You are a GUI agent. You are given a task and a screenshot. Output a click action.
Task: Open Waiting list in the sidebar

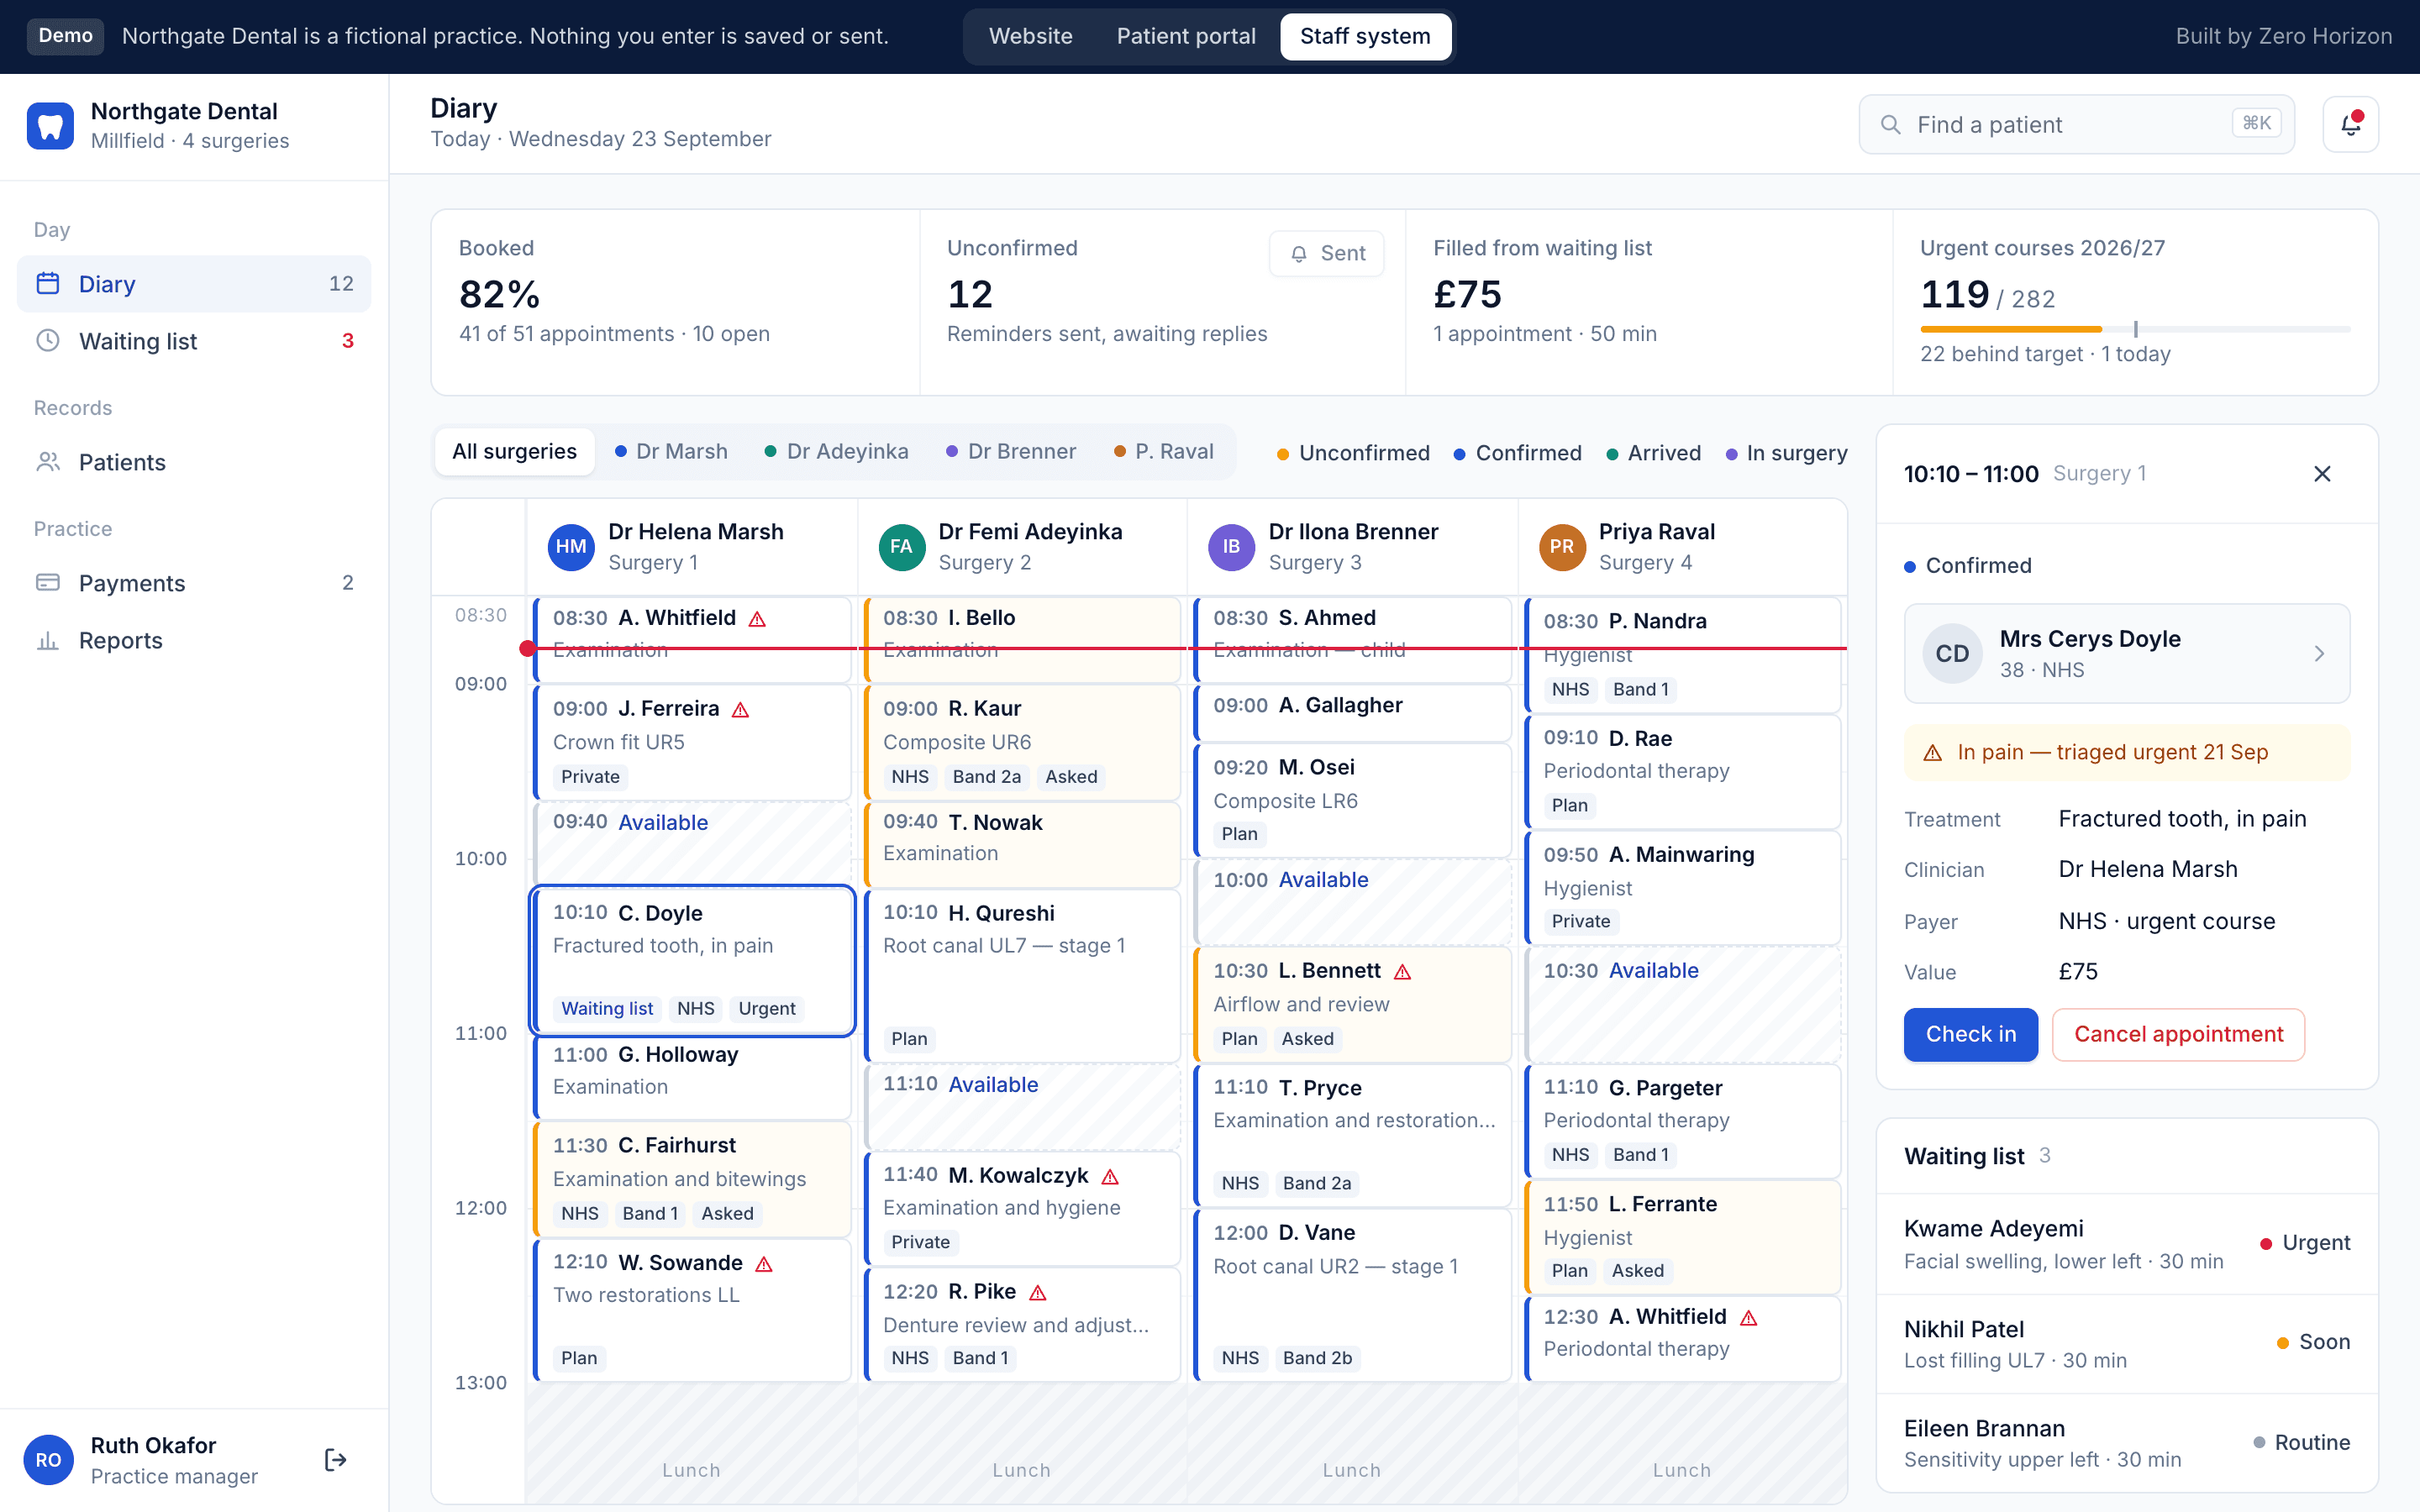pos(194,341)
